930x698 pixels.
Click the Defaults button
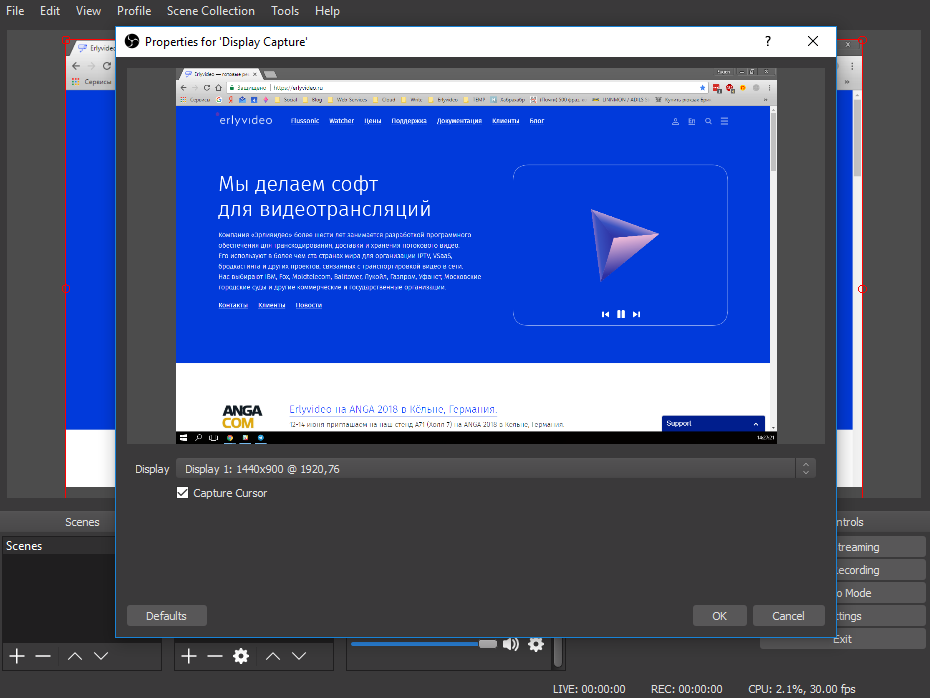tap(166, 616)
